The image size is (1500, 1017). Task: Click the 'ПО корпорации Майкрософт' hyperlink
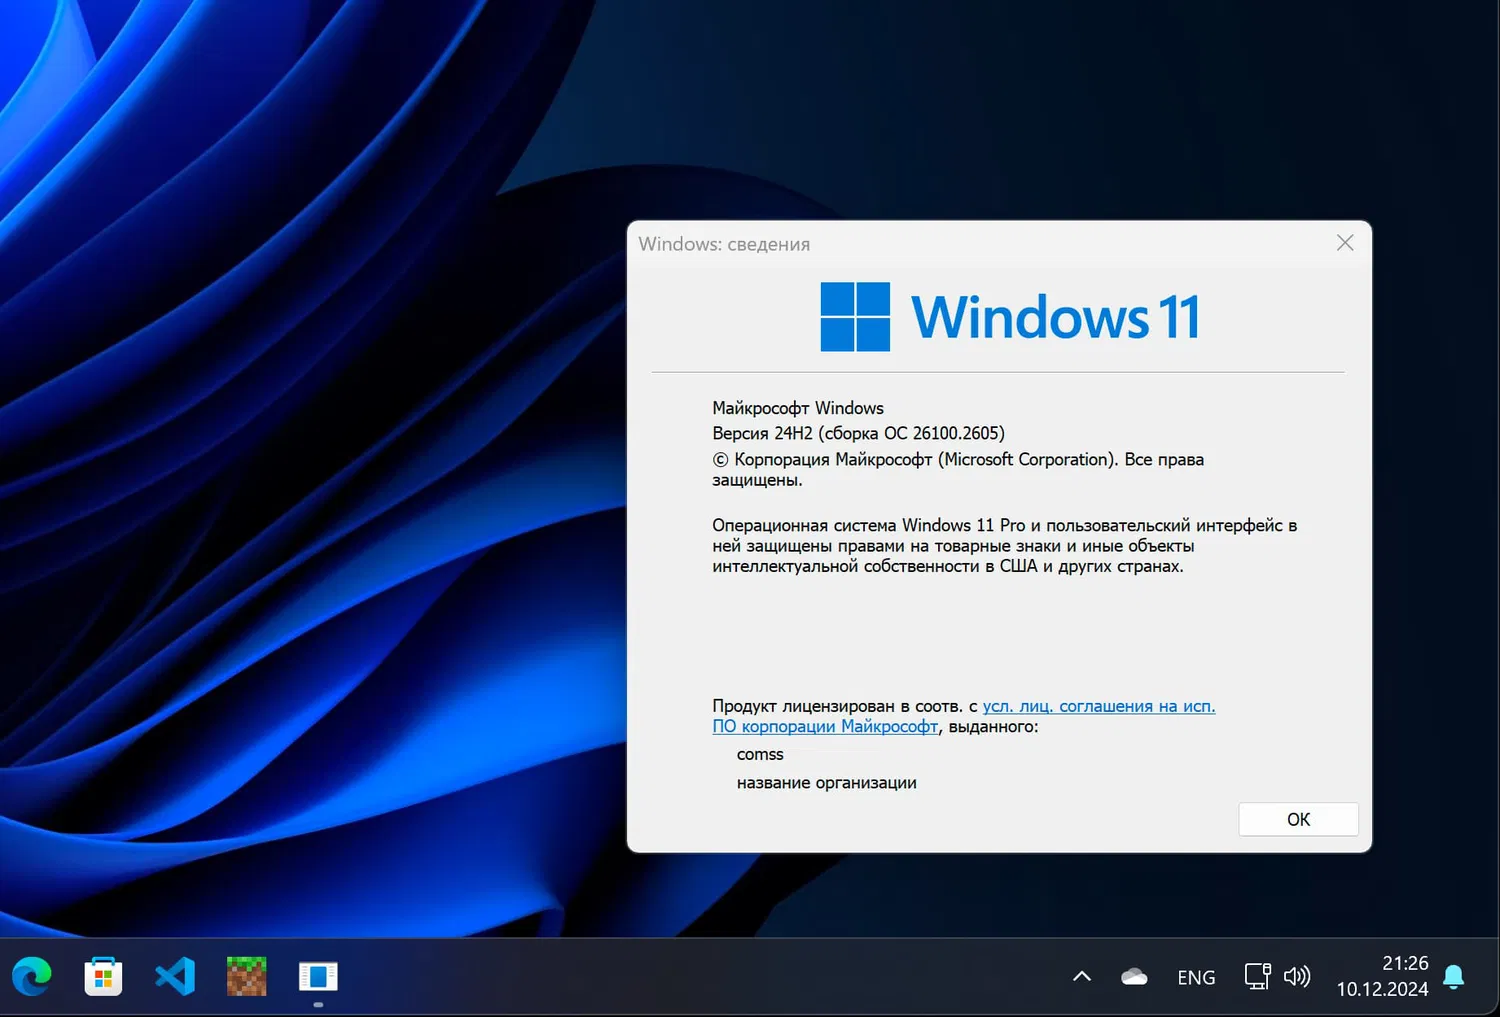pos(824,726)
